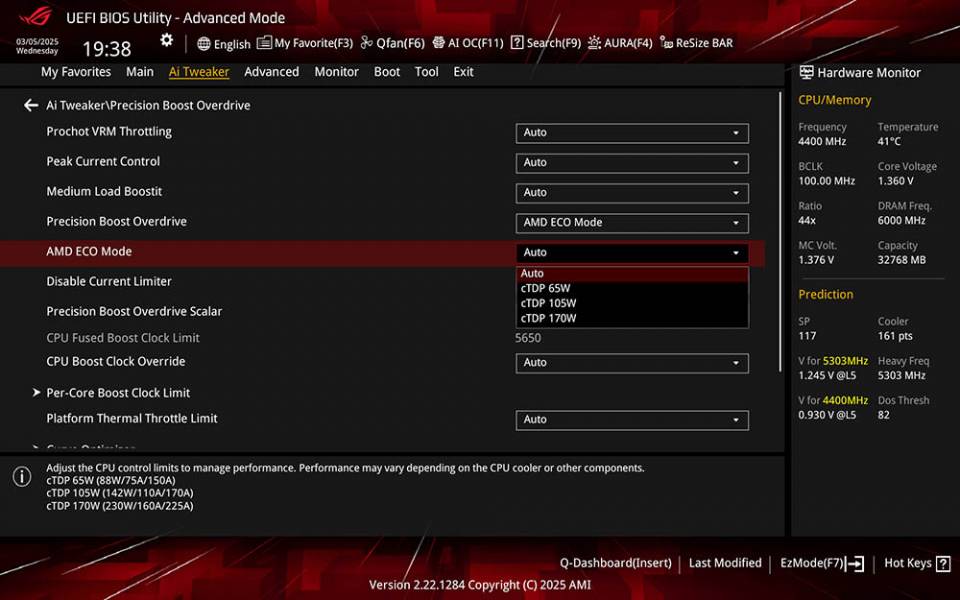Click the 4400 MHz Frequency value
The image size is (960, 600).
pyautogui.click(x=822, y=141)
